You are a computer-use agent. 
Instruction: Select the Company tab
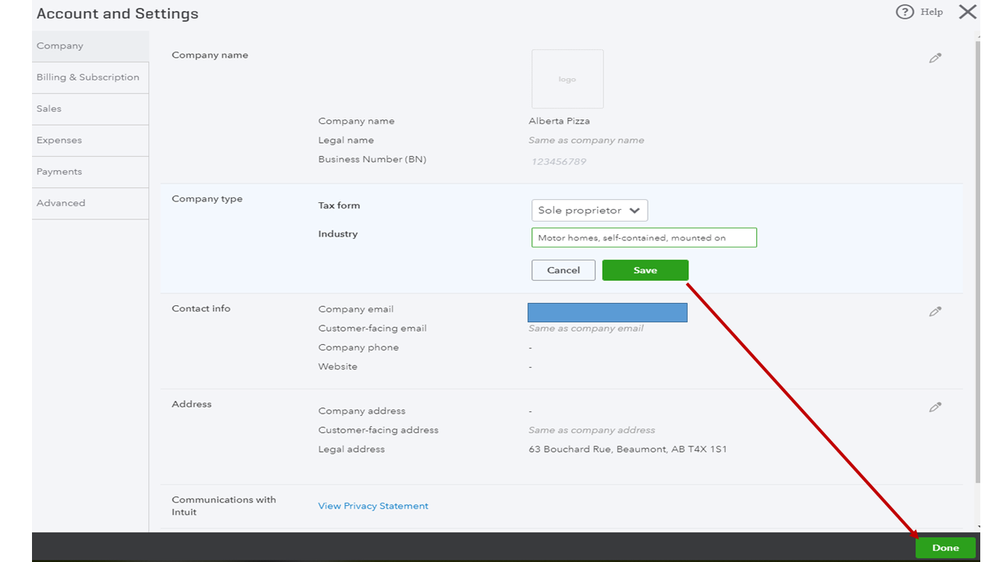(60, 46)
